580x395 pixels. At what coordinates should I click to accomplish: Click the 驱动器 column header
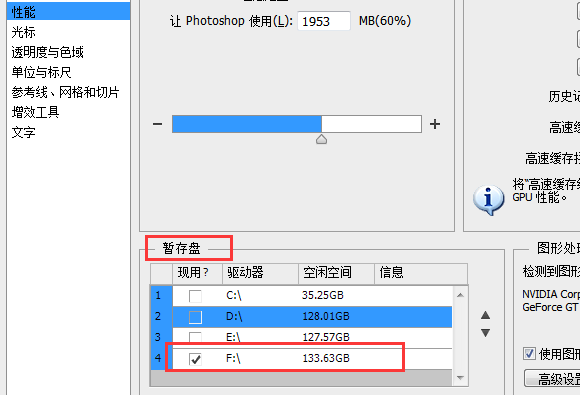click(x=260, y=274)
